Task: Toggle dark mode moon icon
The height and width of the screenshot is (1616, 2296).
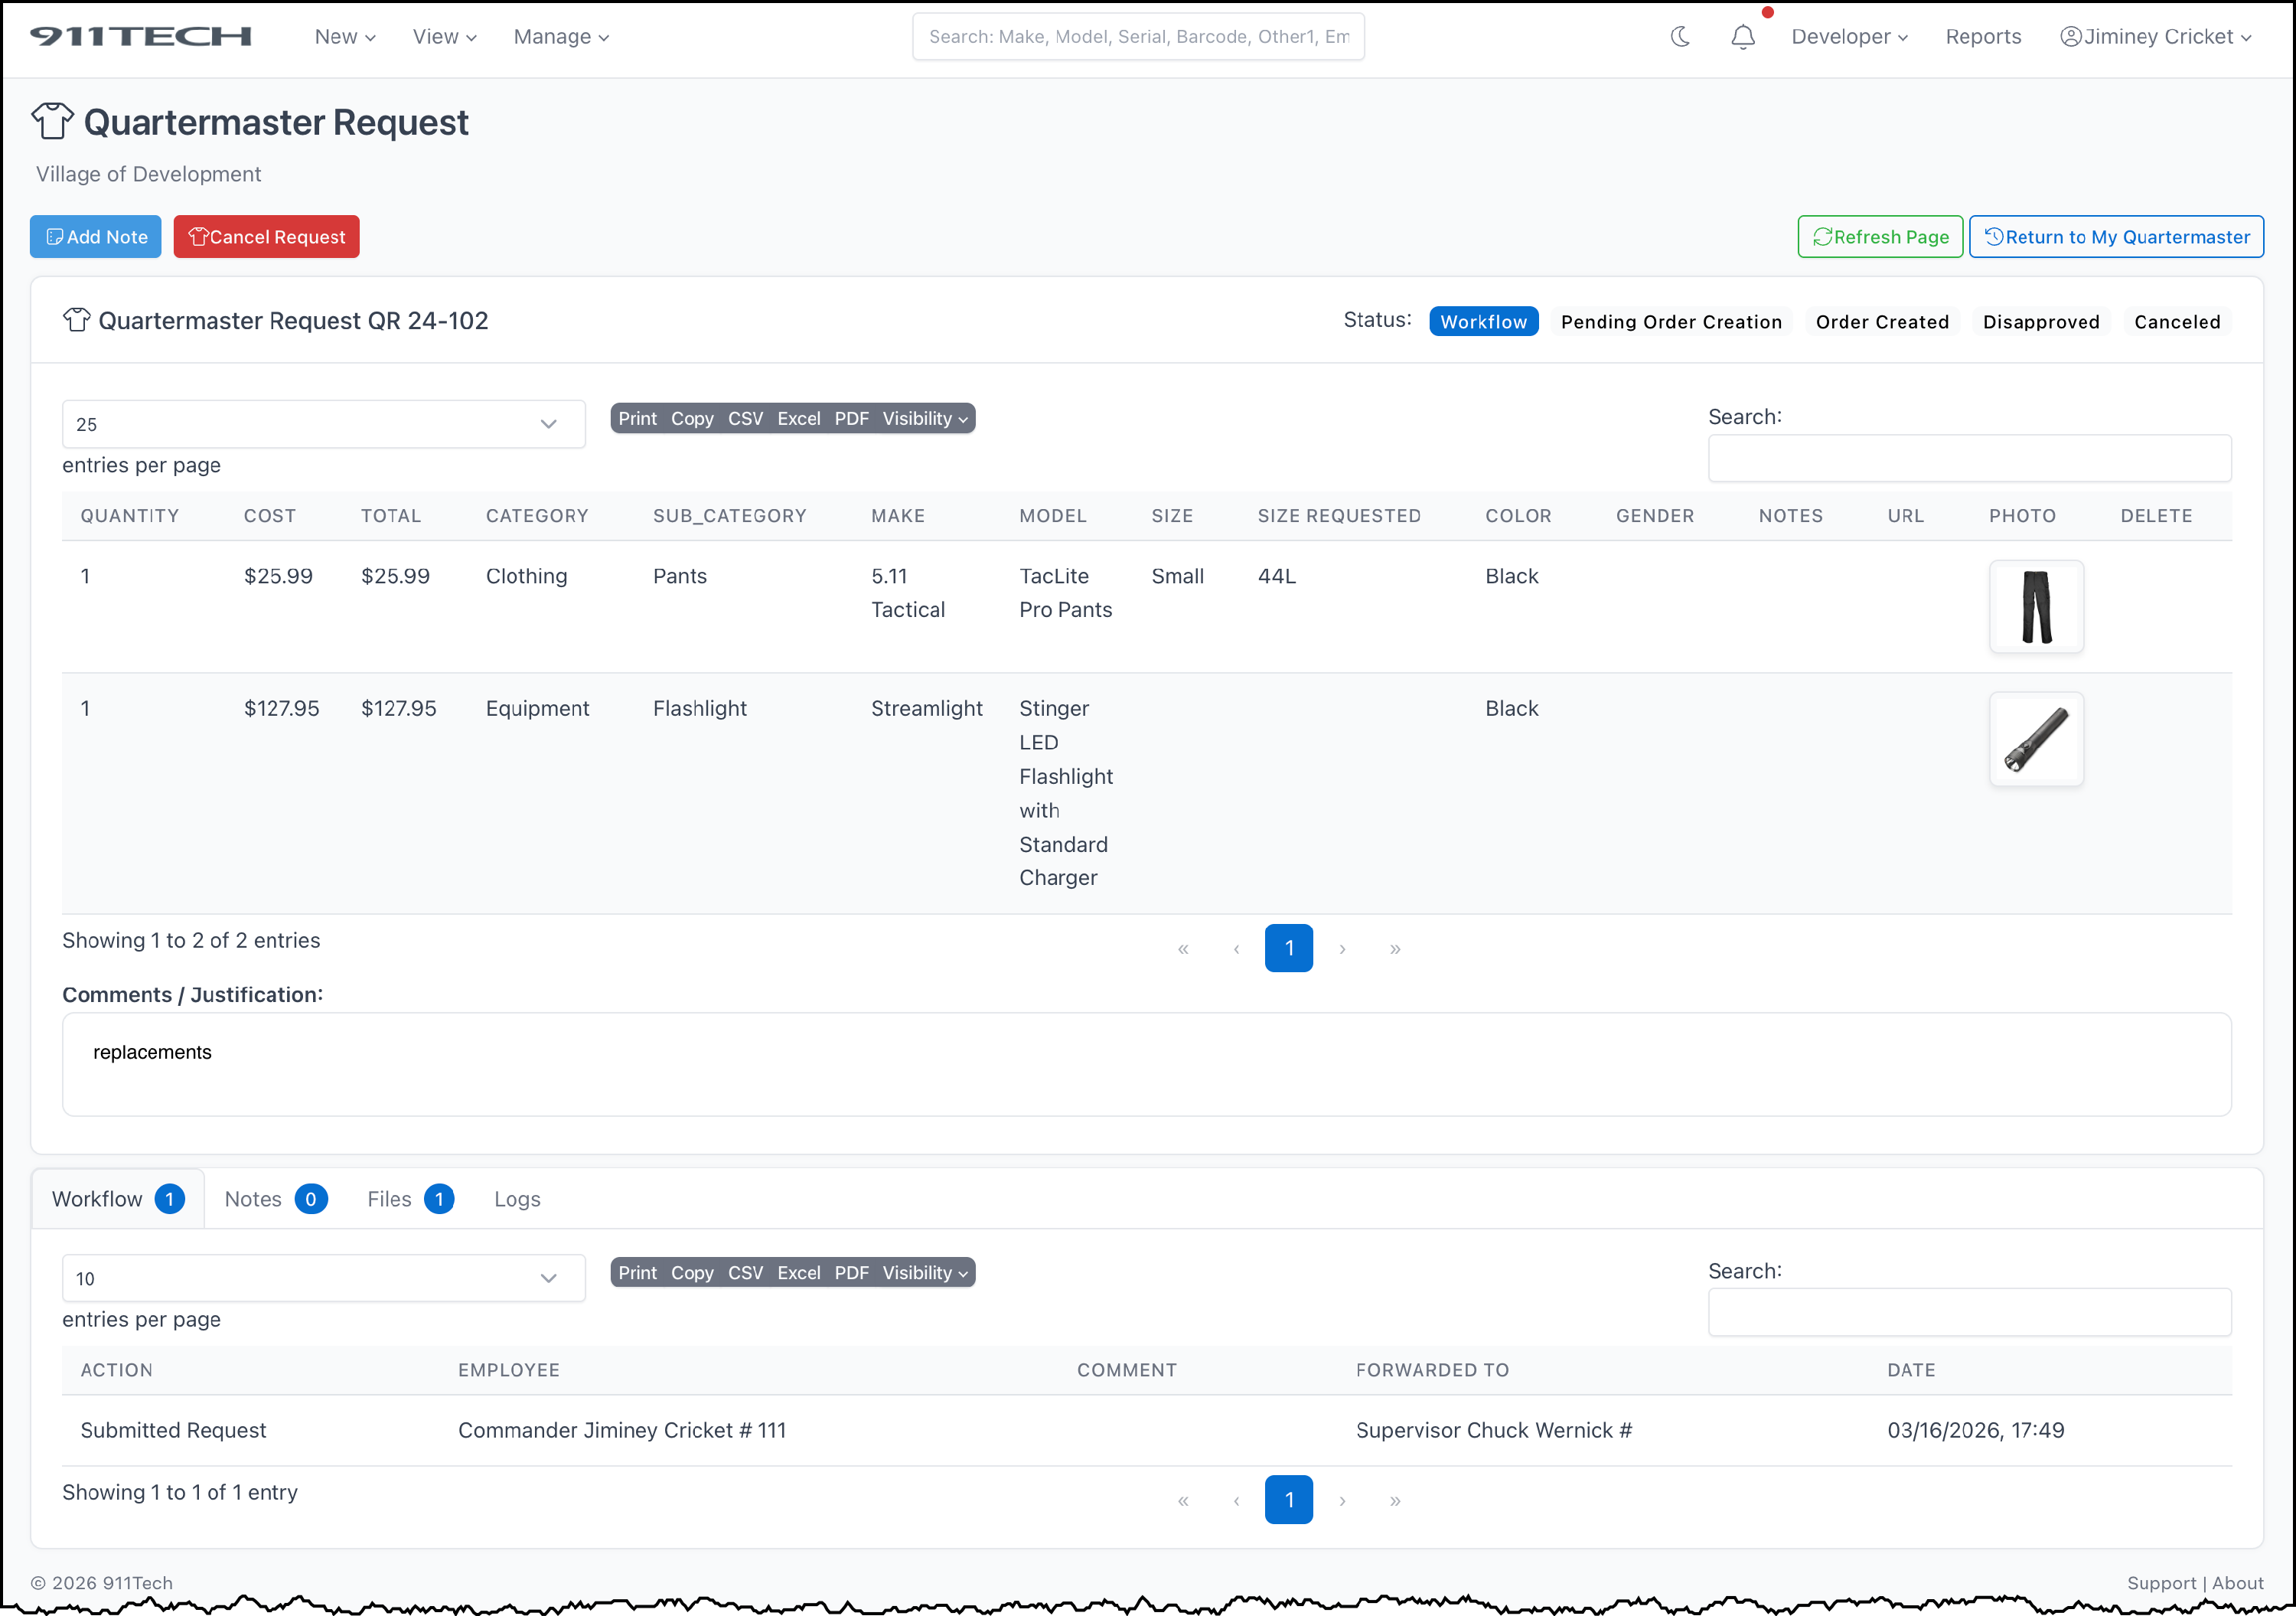Action: pyautogui.click(x=1680, y=37)
